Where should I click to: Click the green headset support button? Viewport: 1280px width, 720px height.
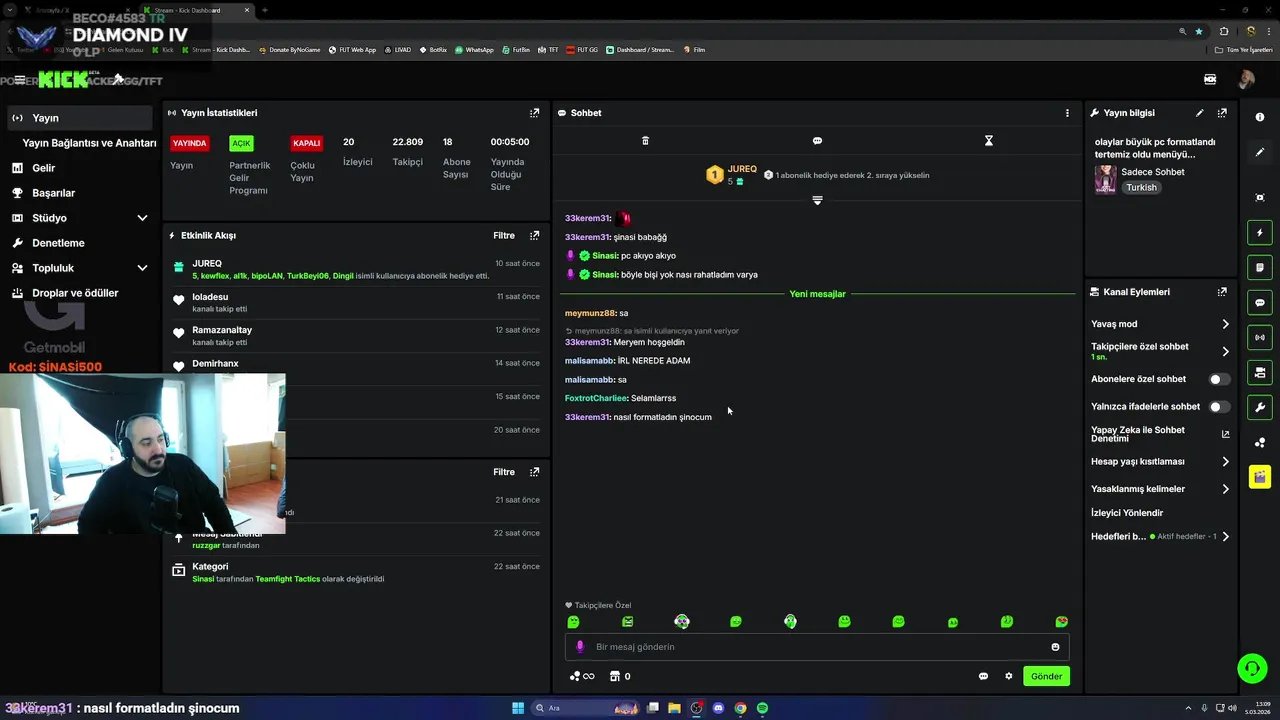[x=1251, y=668]
